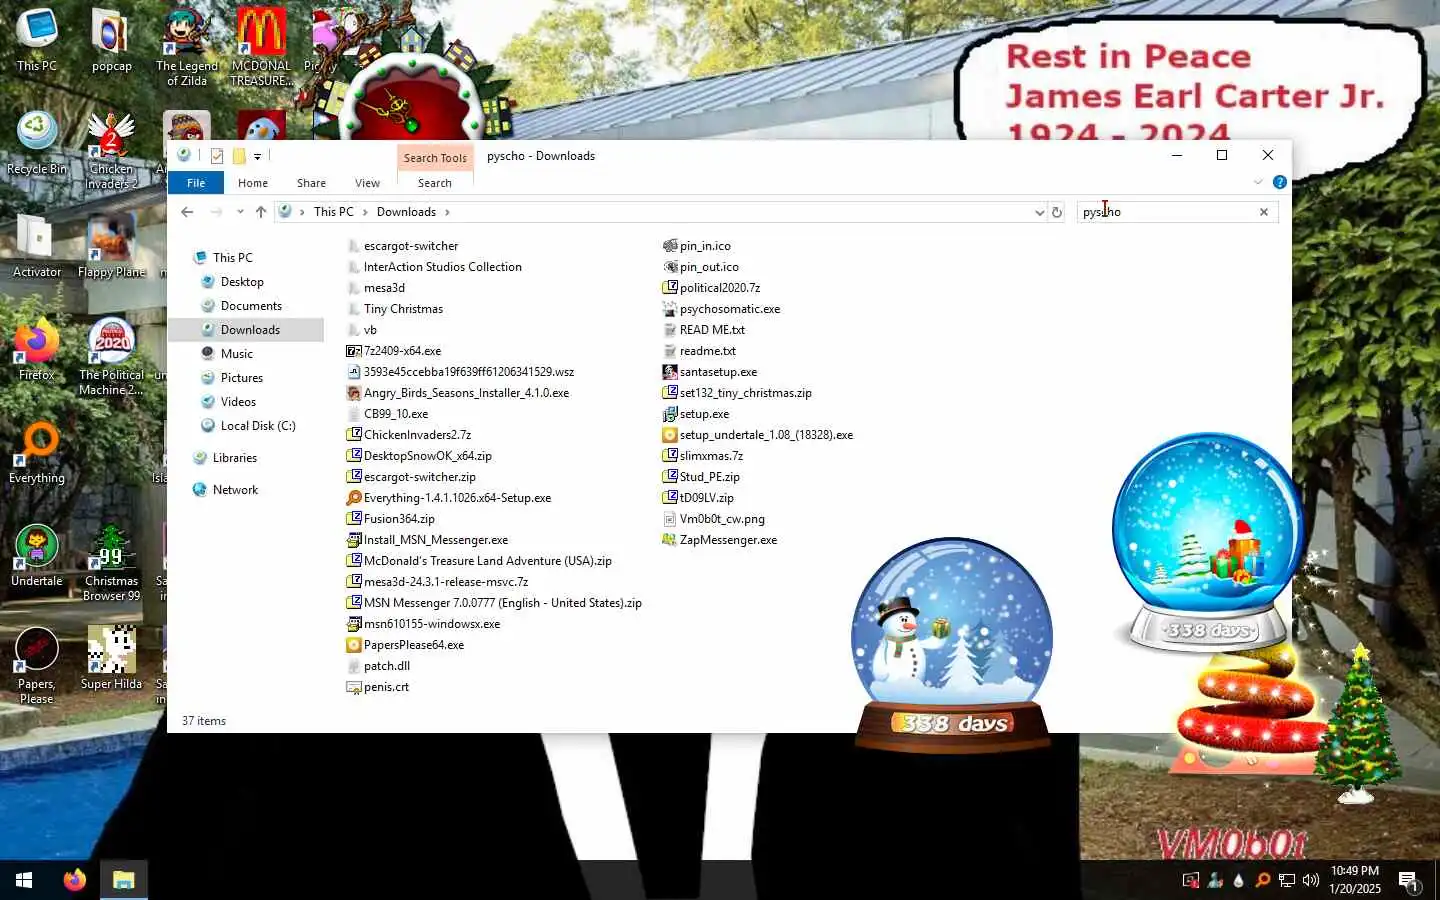This screenshot has height=900, width=1440.
Task: Go back to previous folder
Action: [187, 212]
